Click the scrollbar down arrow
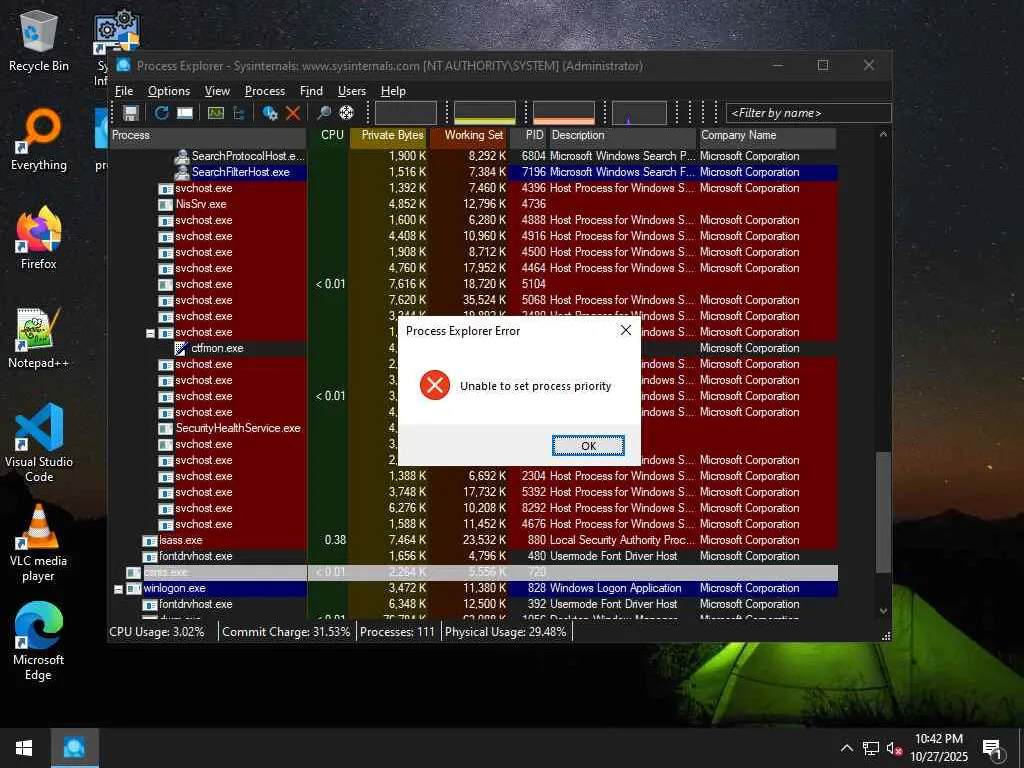This screenshot has height=768, width=1024. tap(883, 611)
